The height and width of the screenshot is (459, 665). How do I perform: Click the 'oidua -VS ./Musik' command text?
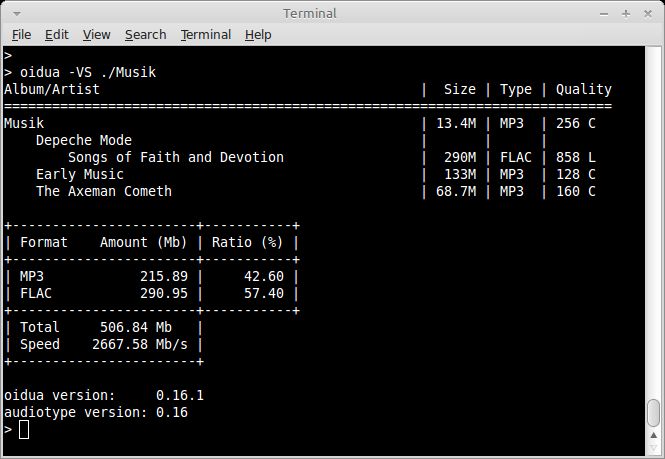click(88, 72)
